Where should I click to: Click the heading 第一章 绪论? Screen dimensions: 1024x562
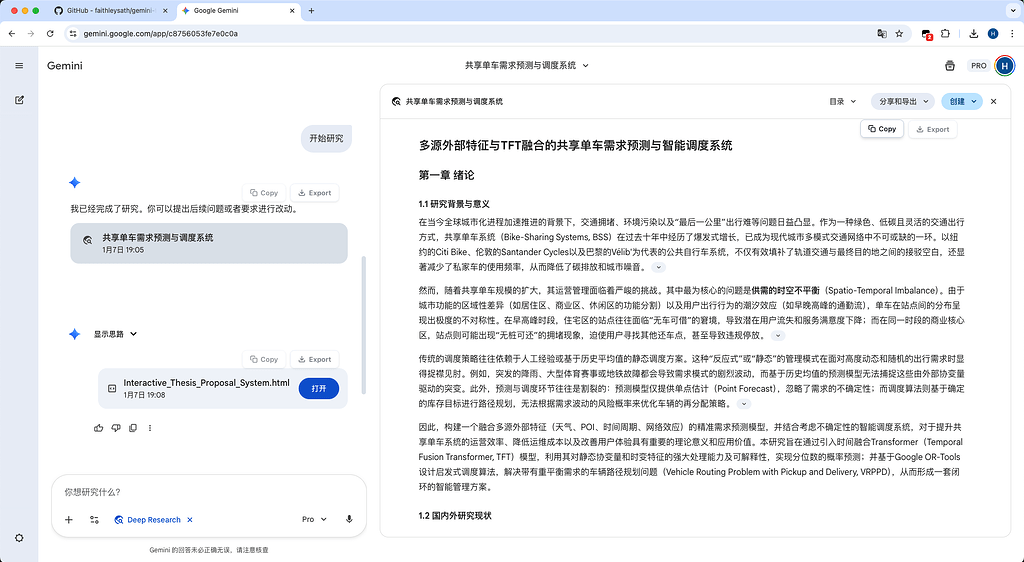446,175
